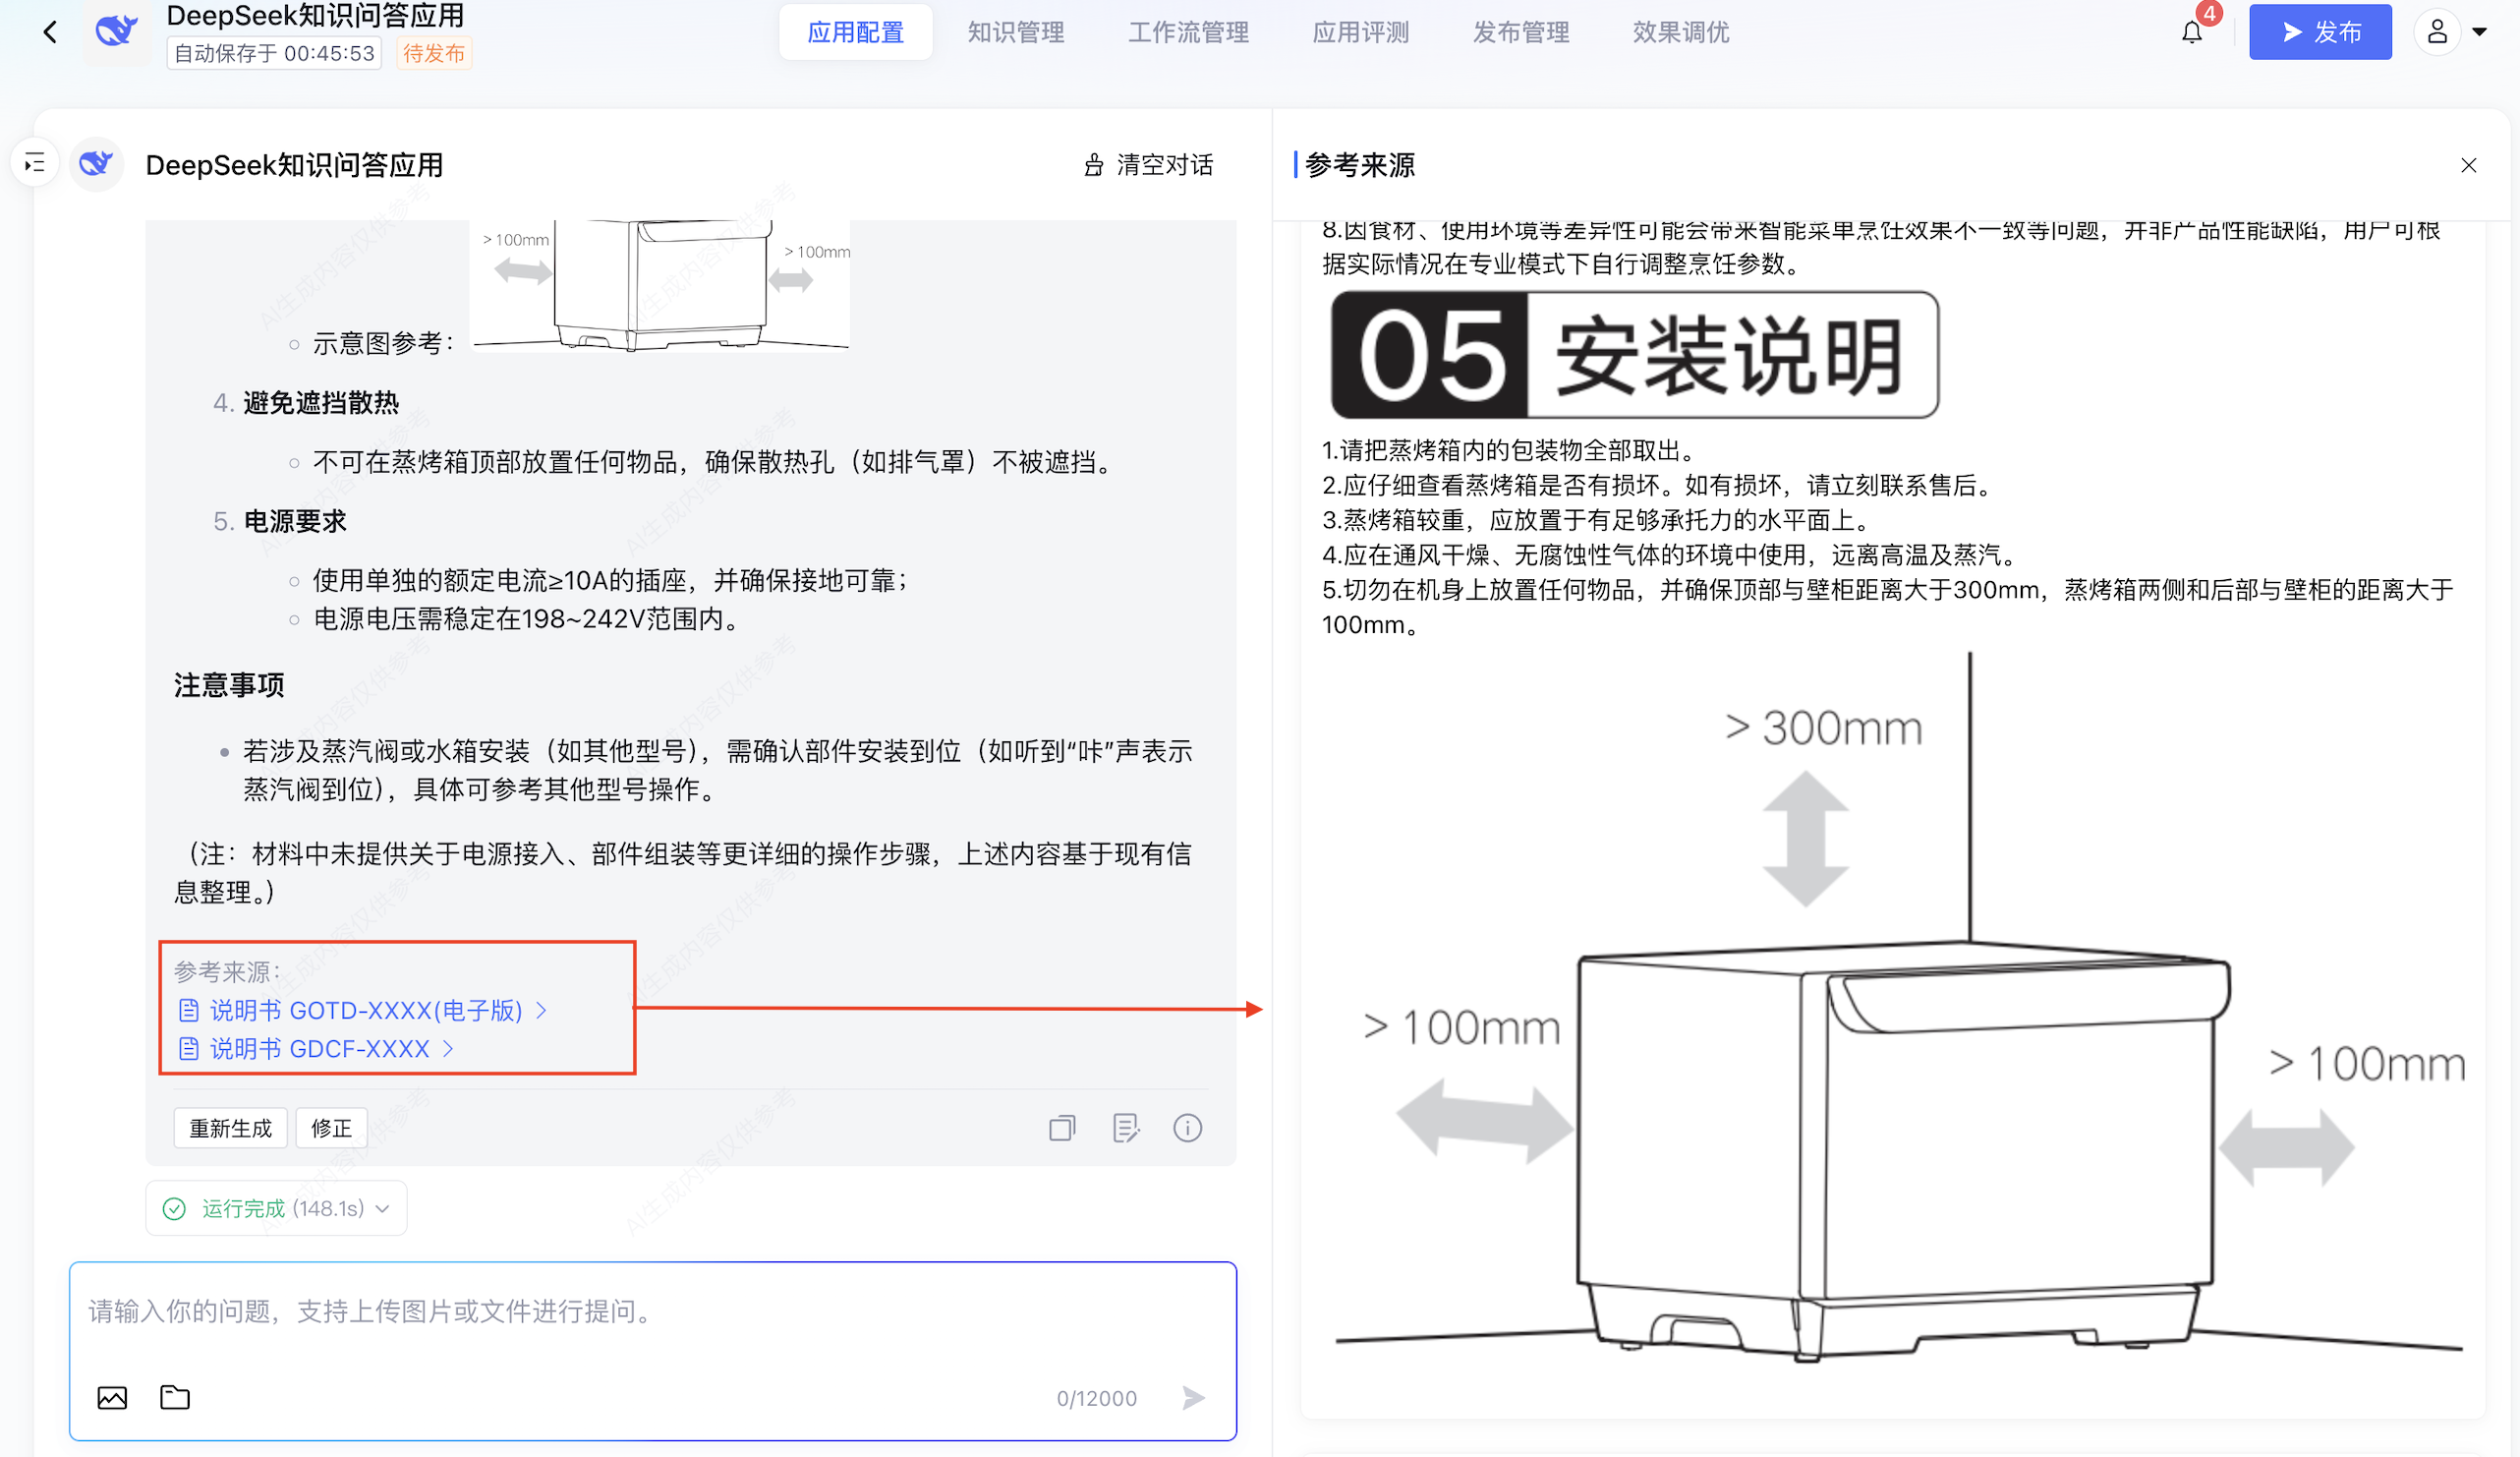Screen dimensions: 2520x1457
Task: Toggle the sidebar collapse icon
Action: (35, 163)
